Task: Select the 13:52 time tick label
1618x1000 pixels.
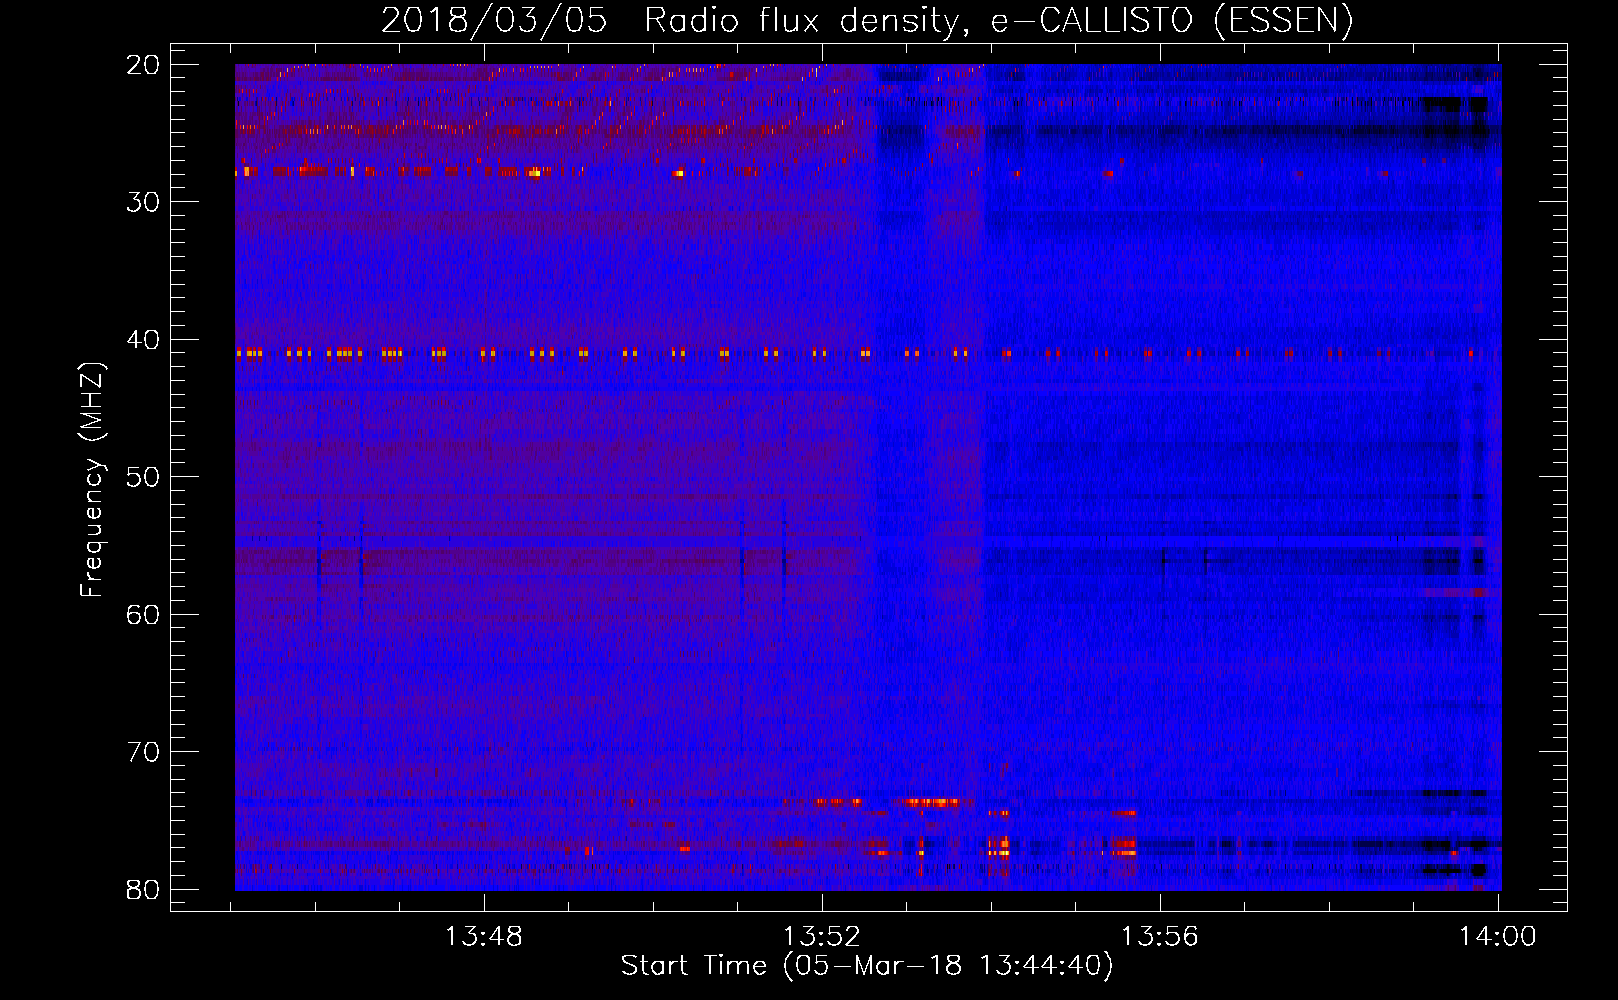Action: click(821, 937)
